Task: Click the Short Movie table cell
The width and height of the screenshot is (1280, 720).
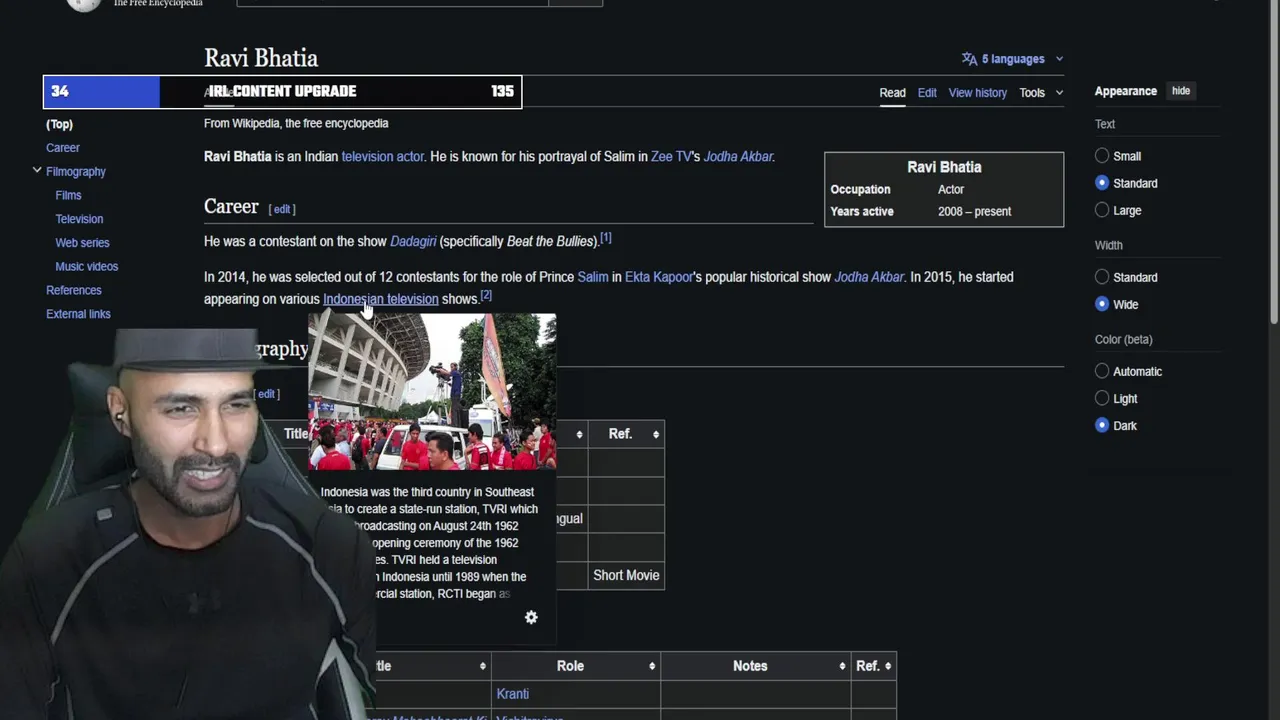Action: (x=626, y=575)
